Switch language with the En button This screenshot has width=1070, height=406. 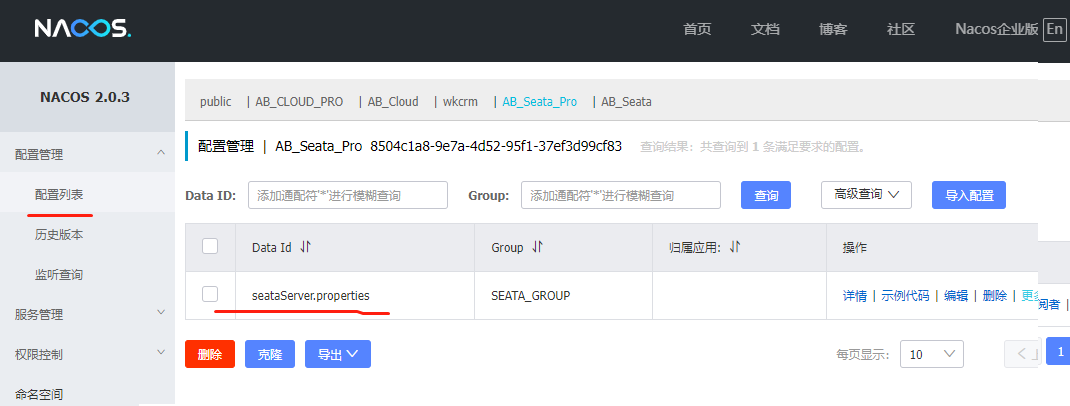[x=1054, y=29]
